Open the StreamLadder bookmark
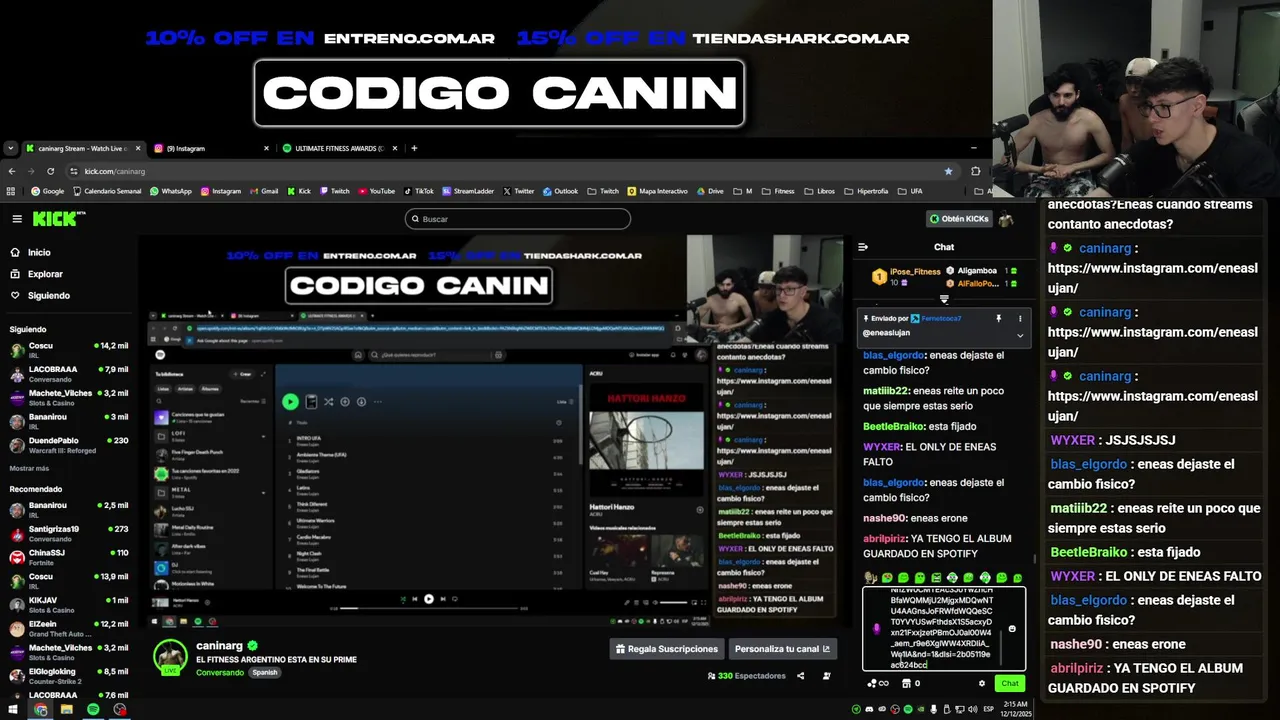The width and height of the screenshot is (1280, 720). [468, 191]
